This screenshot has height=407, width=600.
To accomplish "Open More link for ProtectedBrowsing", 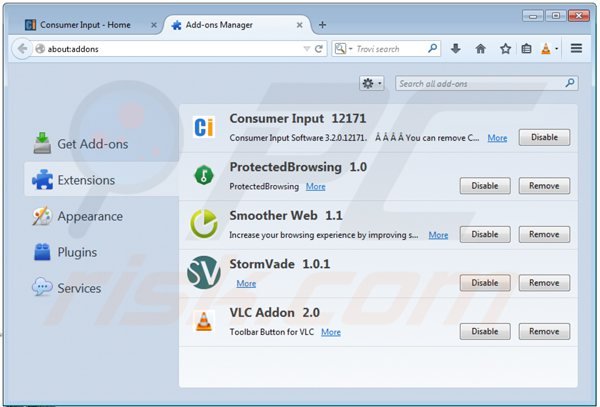I will (x=315, y=187).
